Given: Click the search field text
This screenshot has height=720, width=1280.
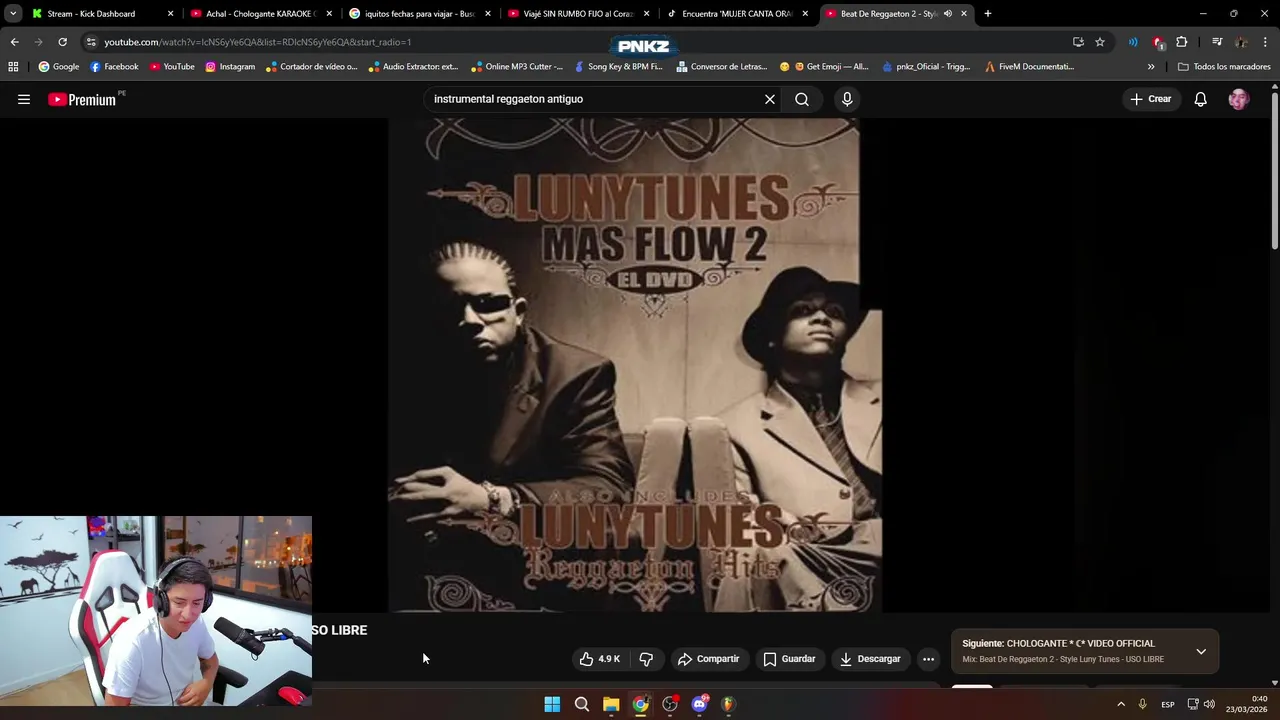Looking at the screenshot, I should click(508, 99).
